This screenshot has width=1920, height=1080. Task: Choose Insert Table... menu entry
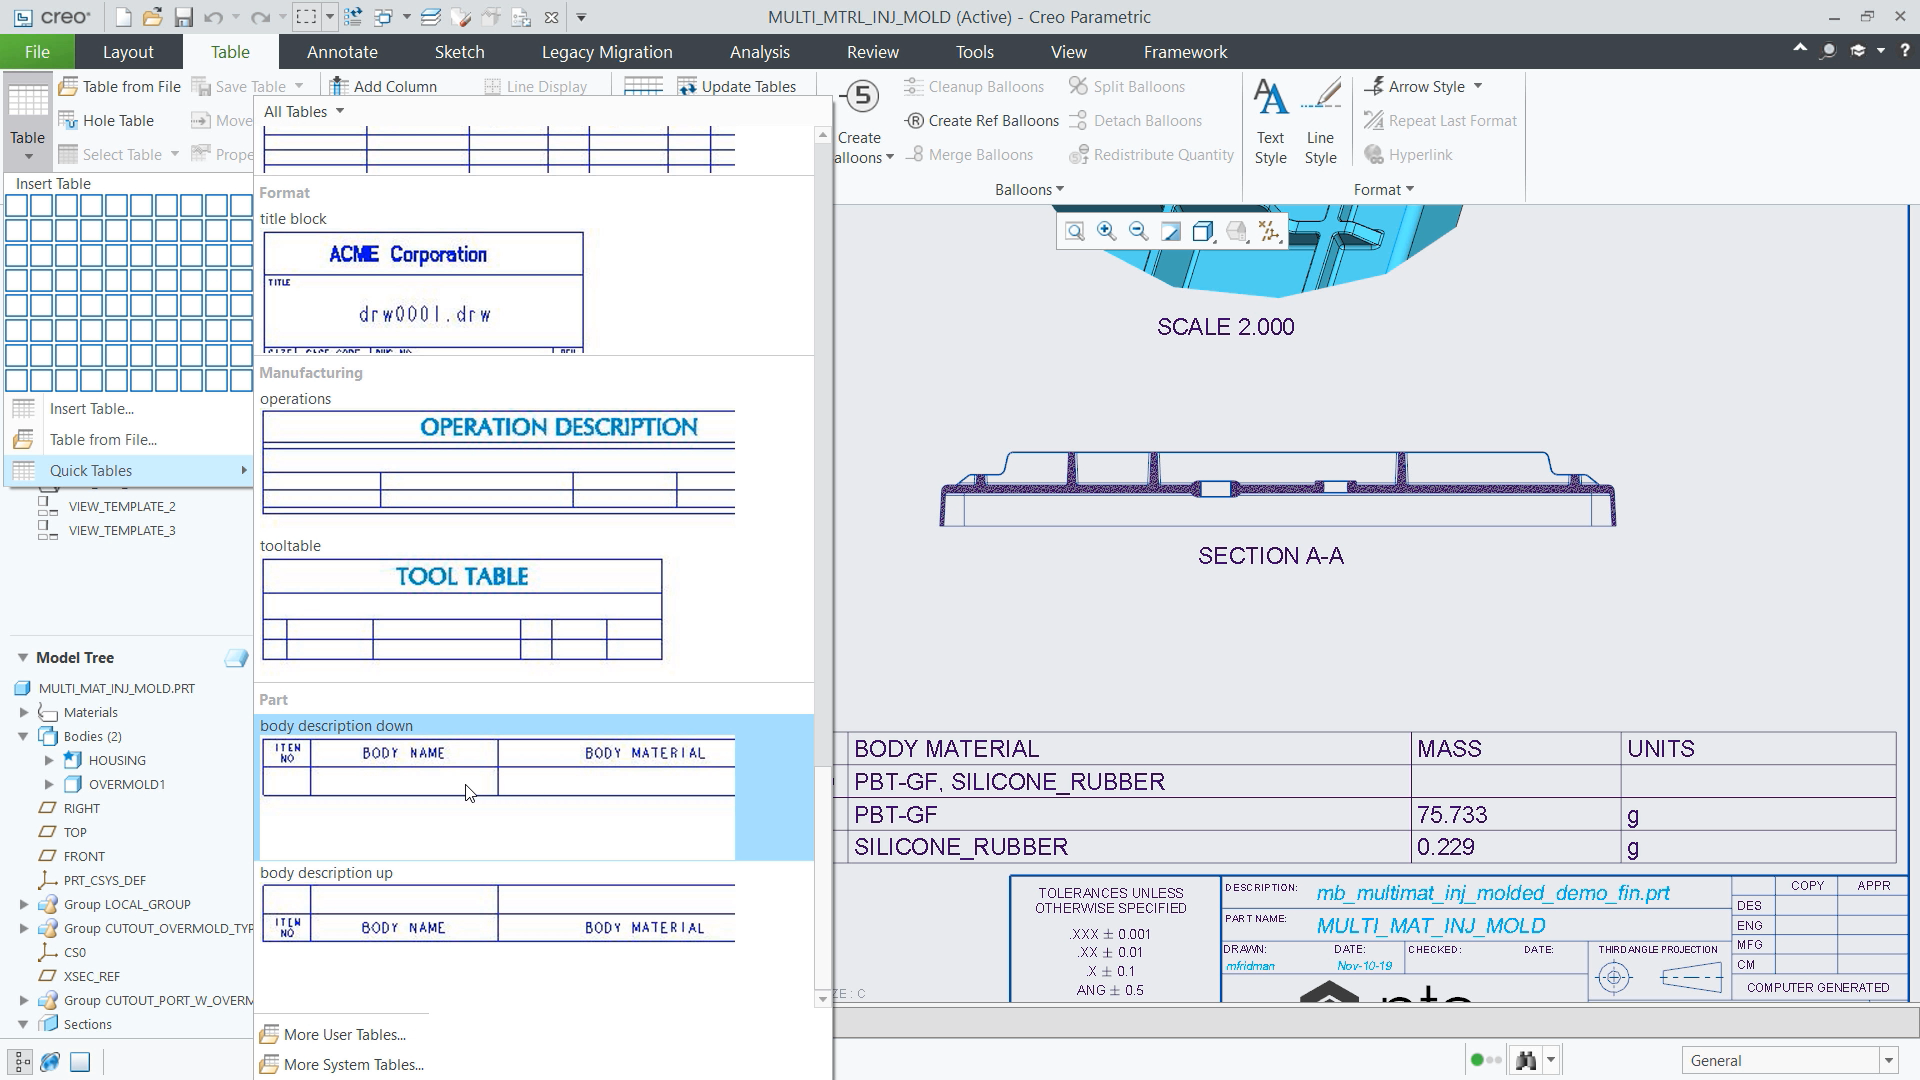[128, 408]
